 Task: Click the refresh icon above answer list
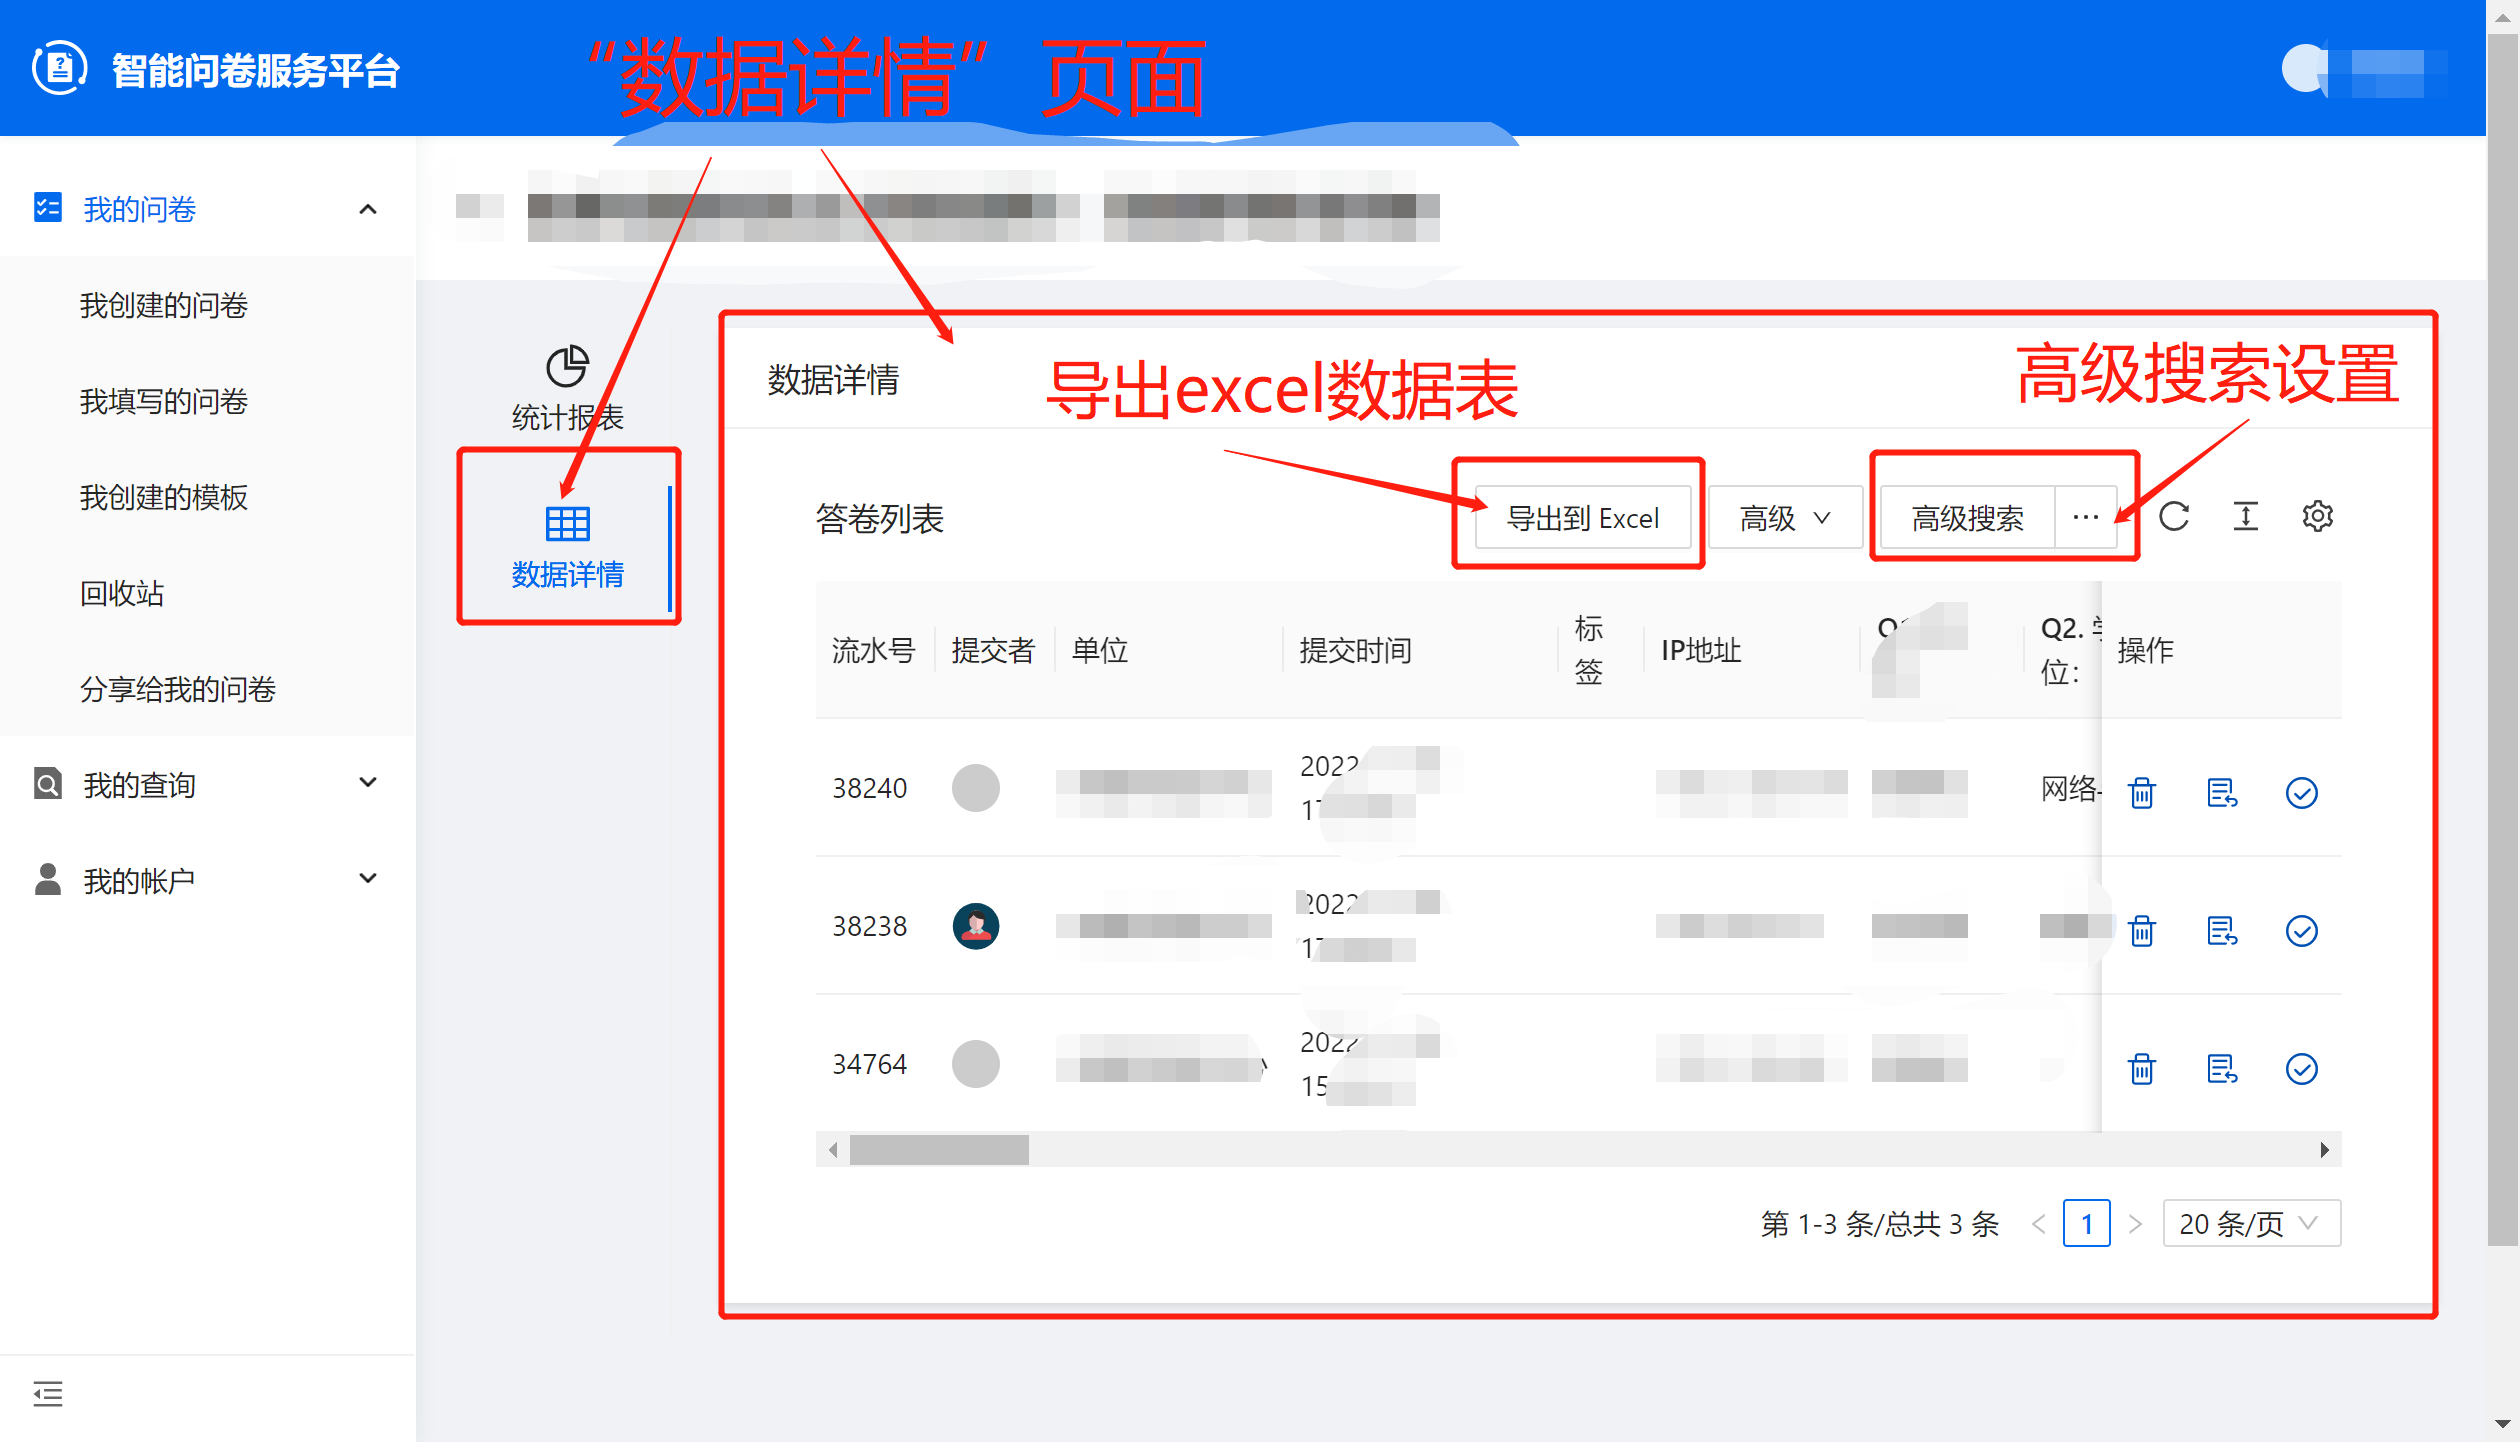coord(2173,517)
